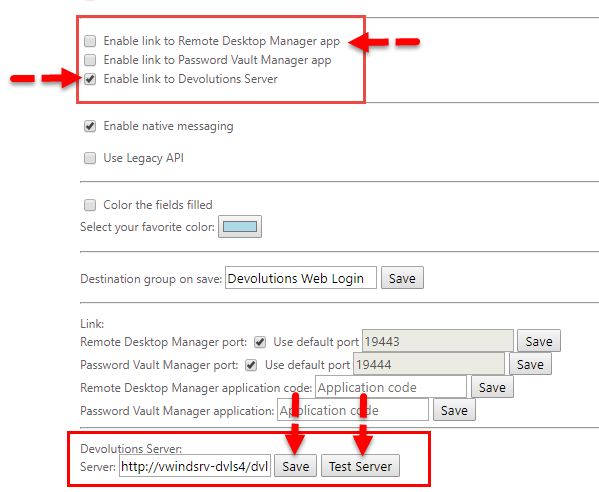The width and height of the screenshot is (599, 492).
Task: Enable link to Remote Desktop Manager app
Action: (90, 40)
